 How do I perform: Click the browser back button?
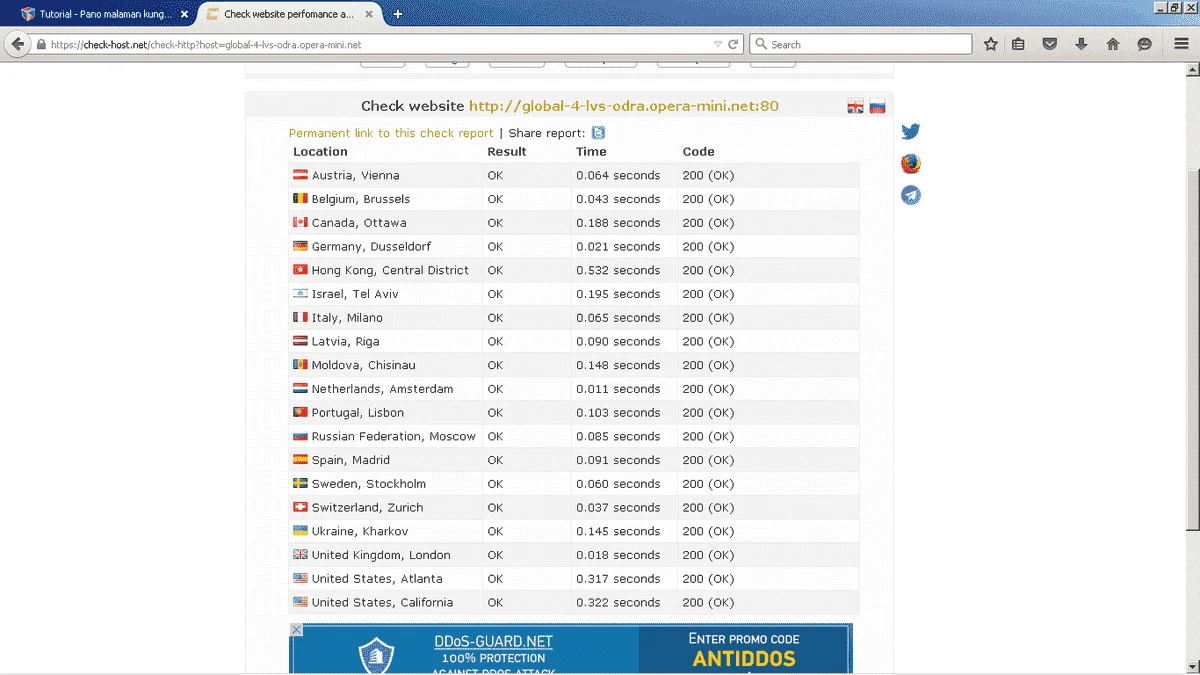coord(17,44)
